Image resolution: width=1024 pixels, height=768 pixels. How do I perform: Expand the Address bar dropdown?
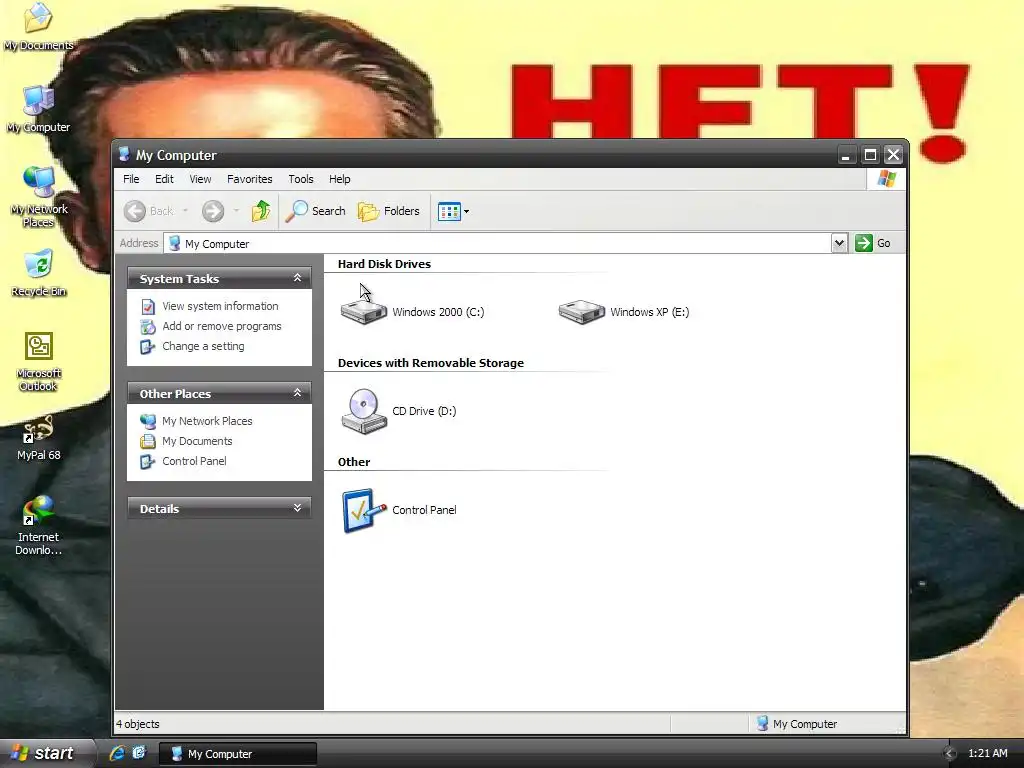pyautogui.click(x=839, y=244)
